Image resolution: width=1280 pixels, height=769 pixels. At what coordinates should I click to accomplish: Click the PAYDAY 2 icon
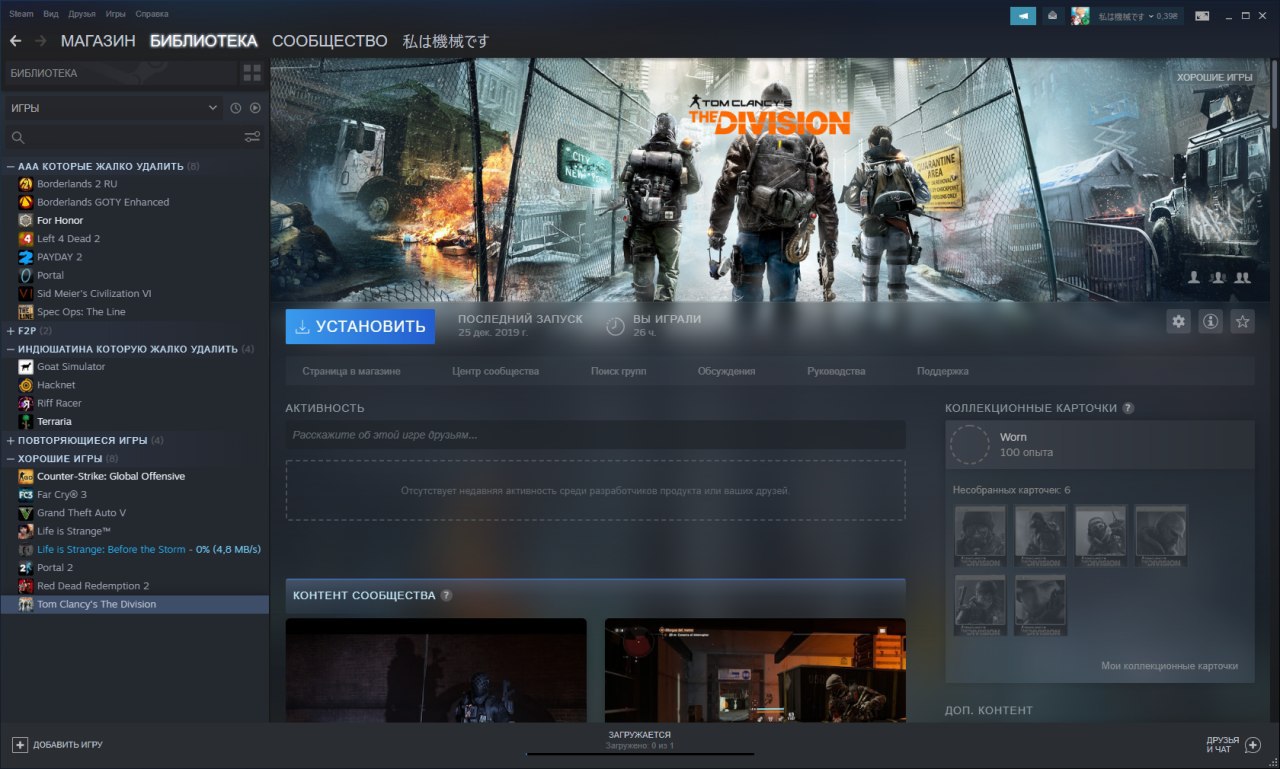click(26, 257)
